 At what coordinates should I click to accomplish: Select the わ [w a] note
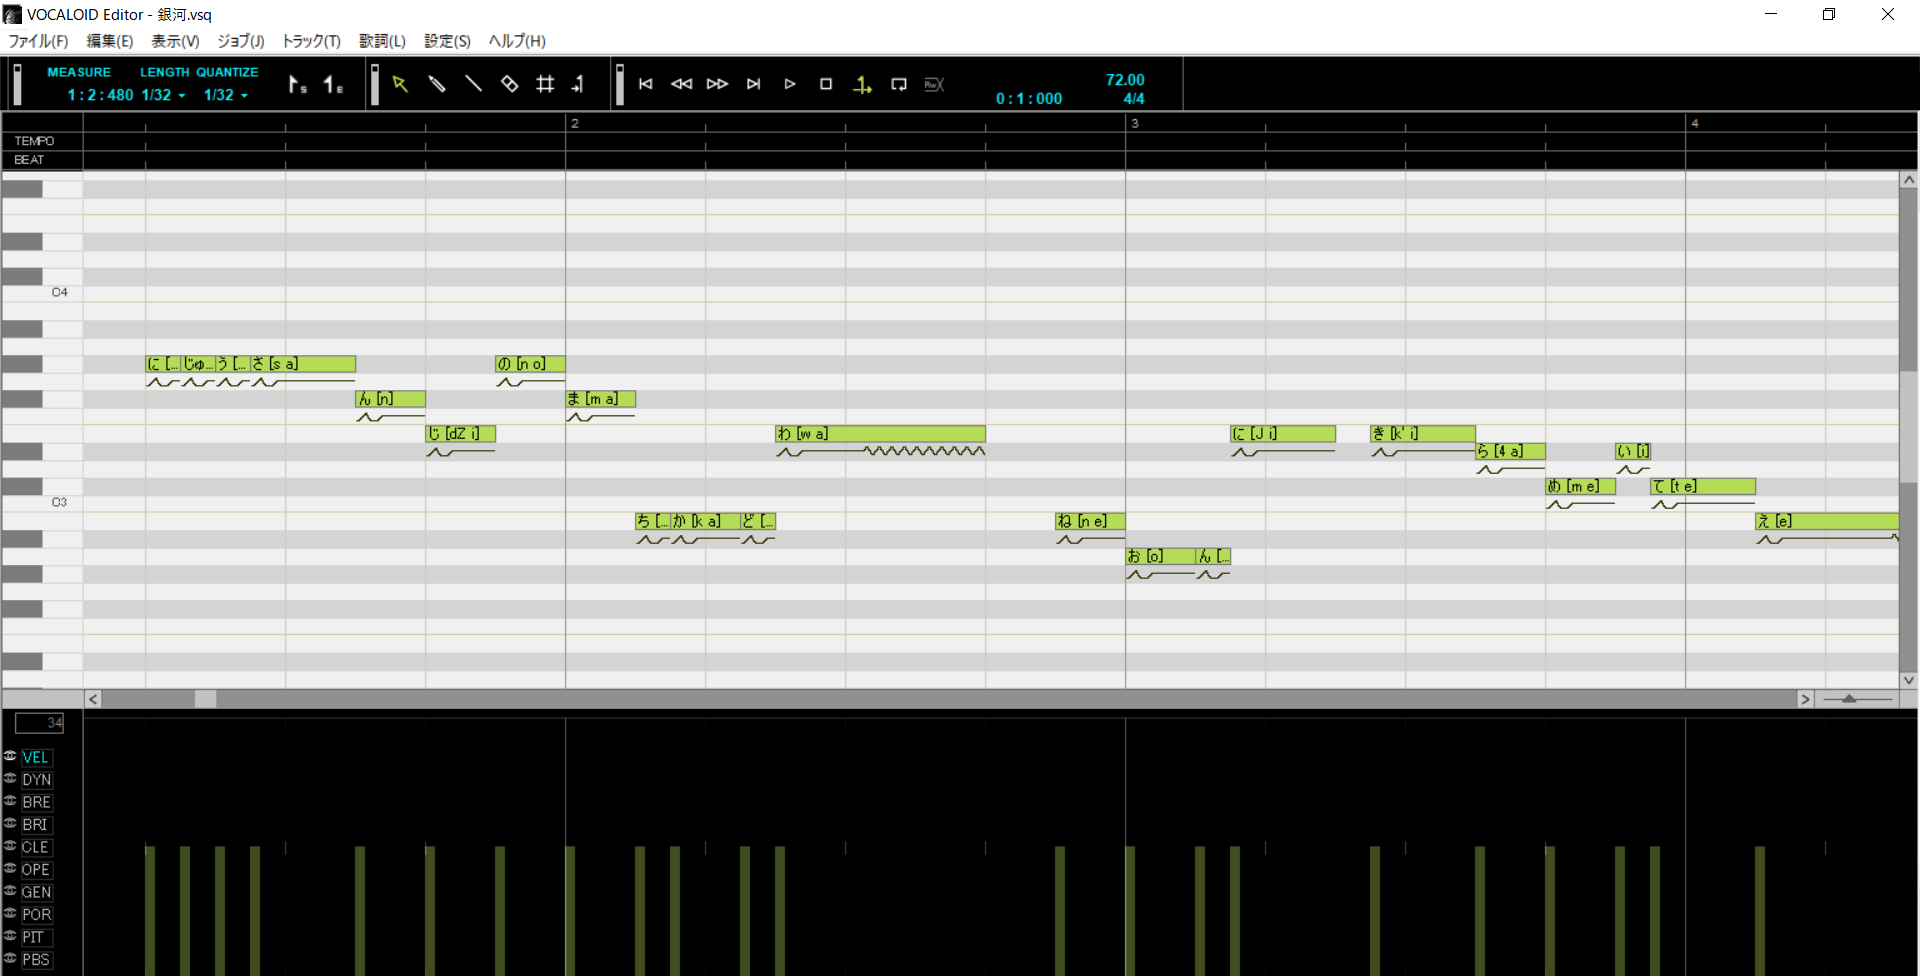click(x=880, y=433)
